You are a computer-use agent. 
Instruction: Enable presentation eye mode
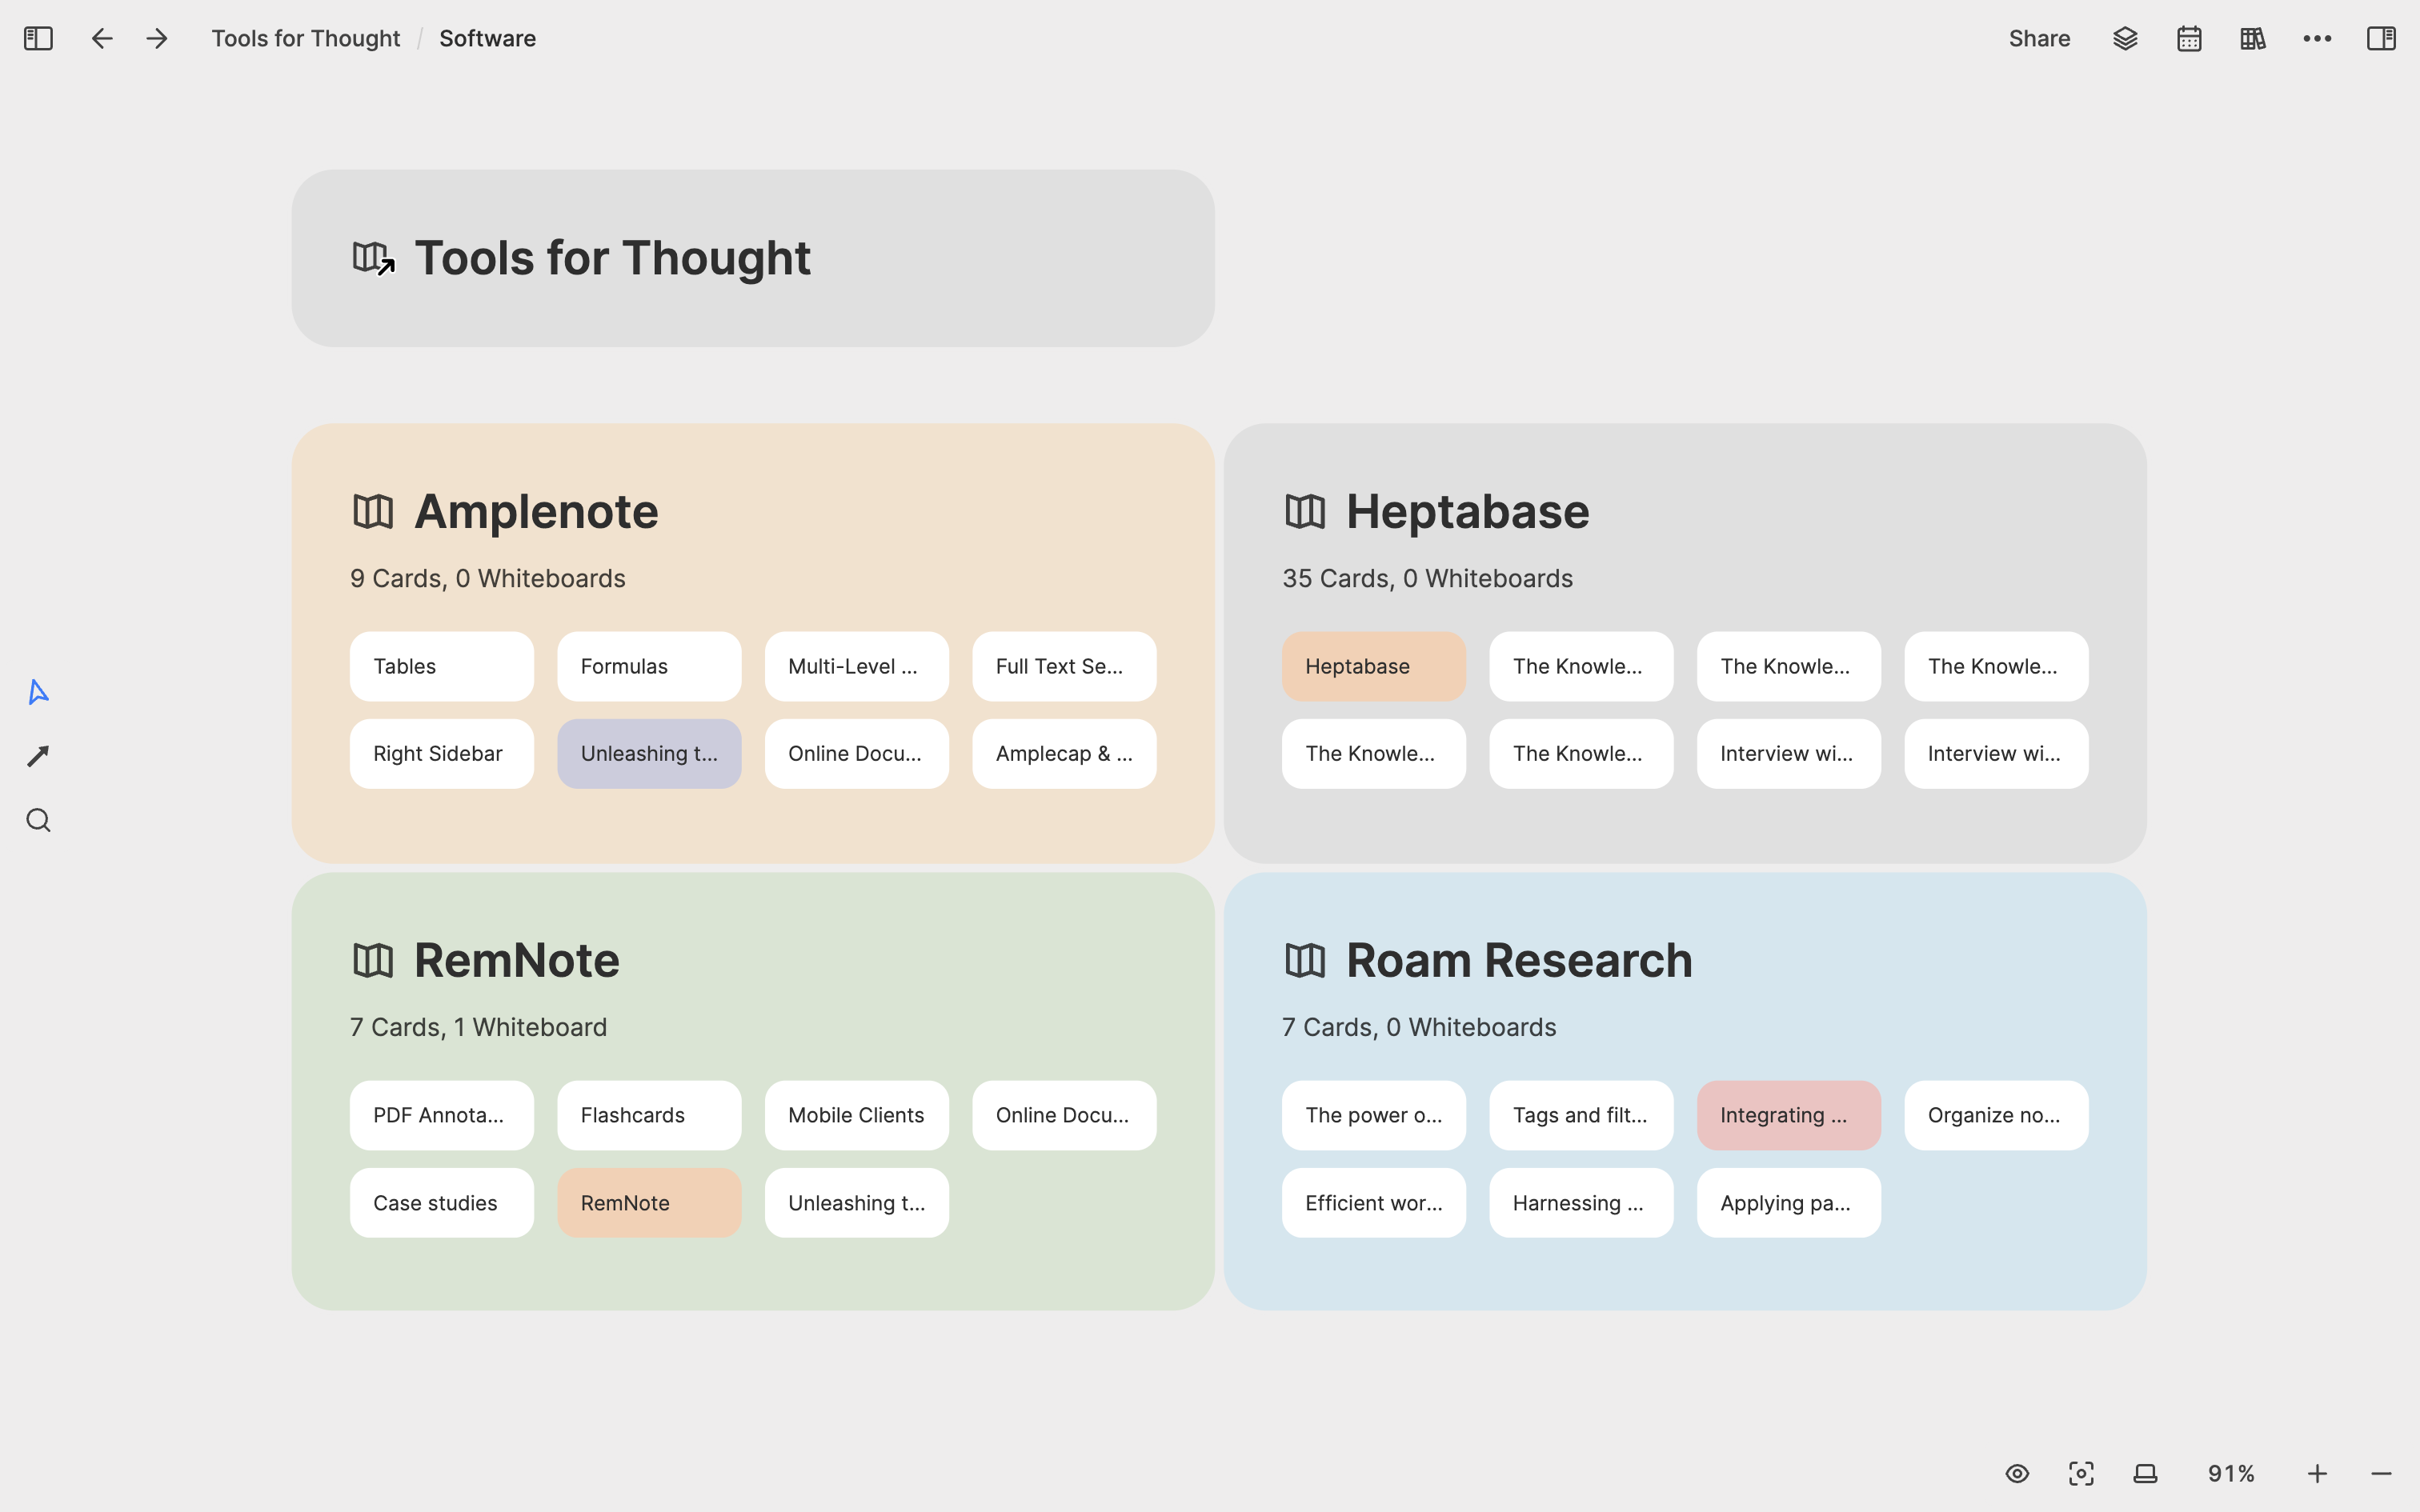click(x=2017, y=1473)
